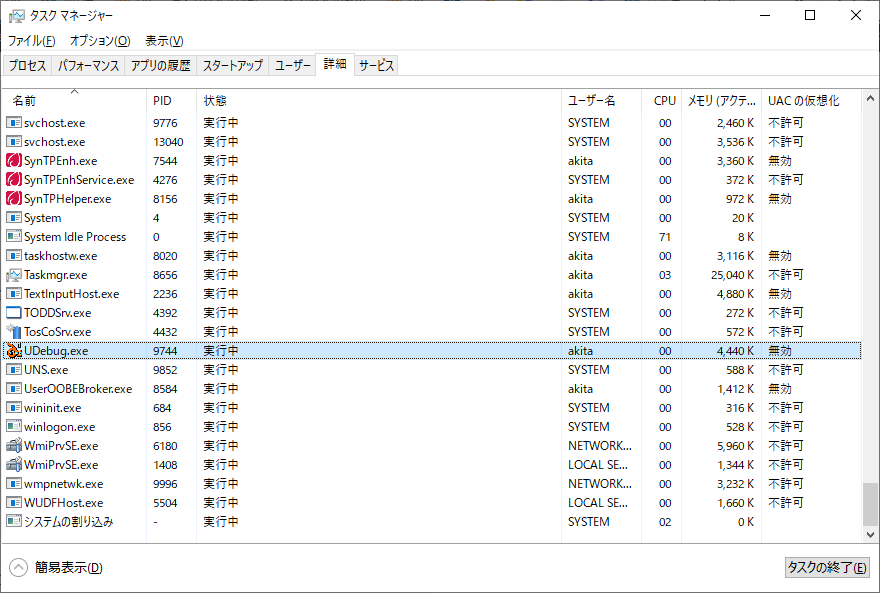Sort by the PID column header
Viewport: 880px width, 593px height.
tap(171, 100)
